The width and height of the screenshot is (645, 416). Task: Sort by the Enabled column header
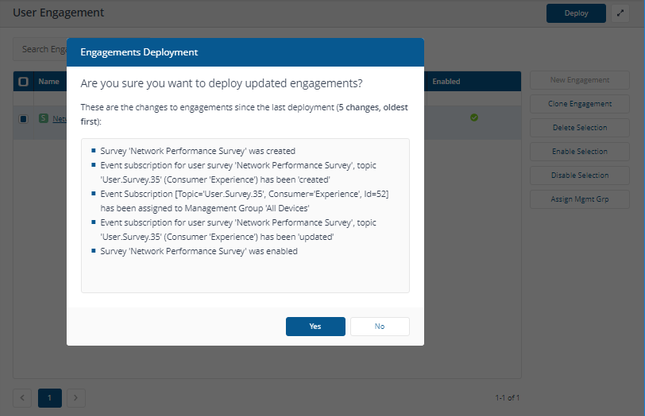point(446,81)
